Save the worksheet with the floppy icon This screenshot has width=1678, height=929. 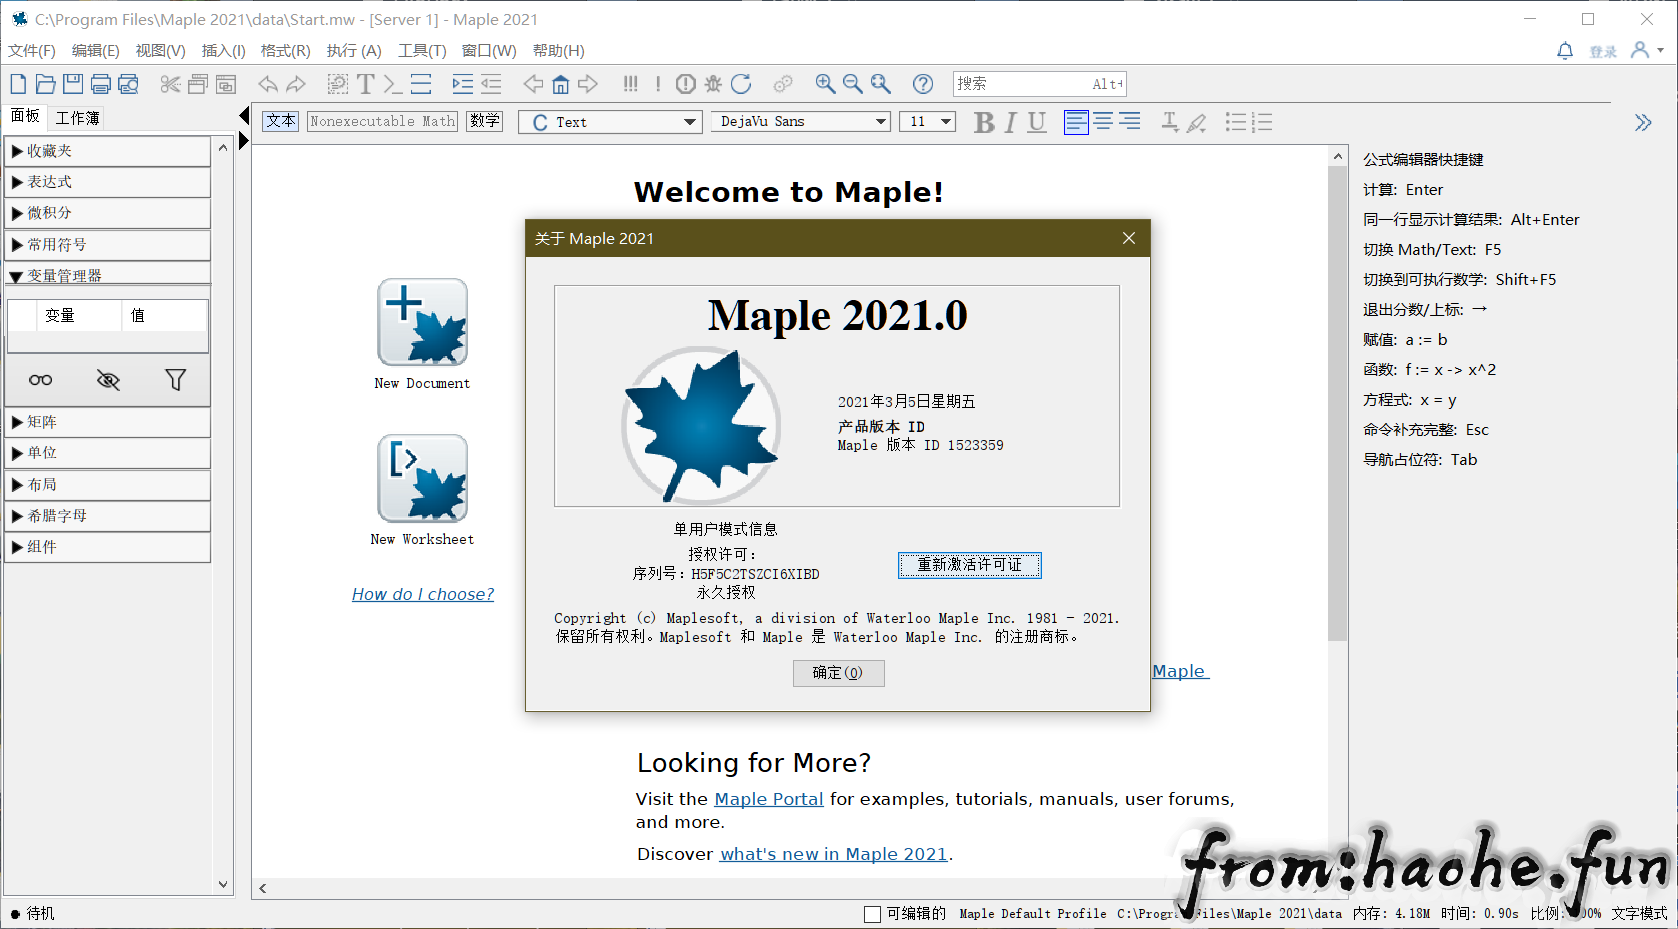tap(73, 84)
